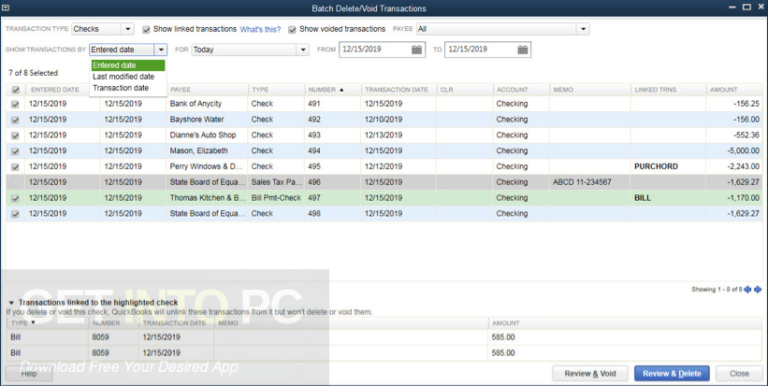Select the Mason, Elizabeth payee cell

tap(207, 151)
